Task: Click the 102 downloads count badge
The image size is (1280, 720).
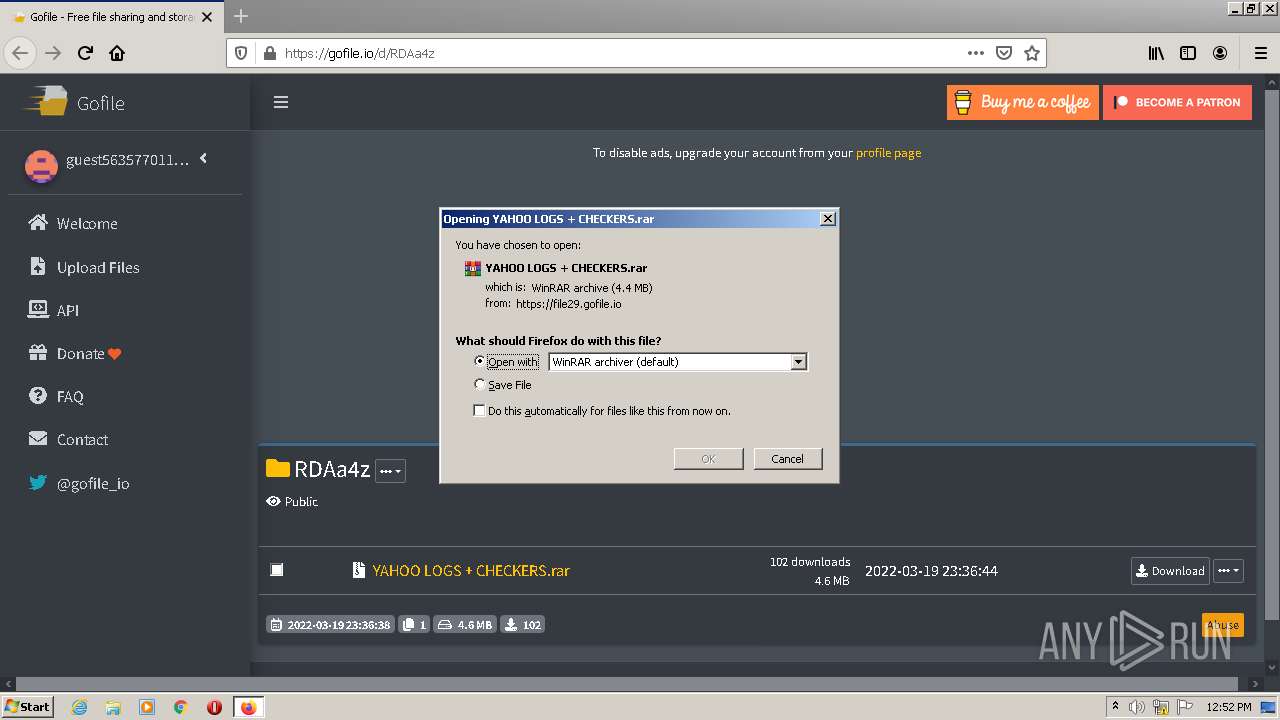Action: [x=523, y=624]
